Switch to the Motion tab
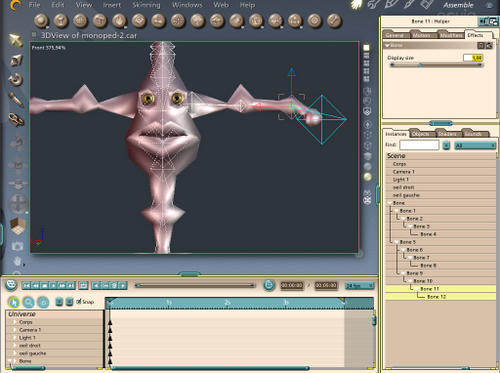The width and height of the screenshot is (500, 373). tap(422, 35)
